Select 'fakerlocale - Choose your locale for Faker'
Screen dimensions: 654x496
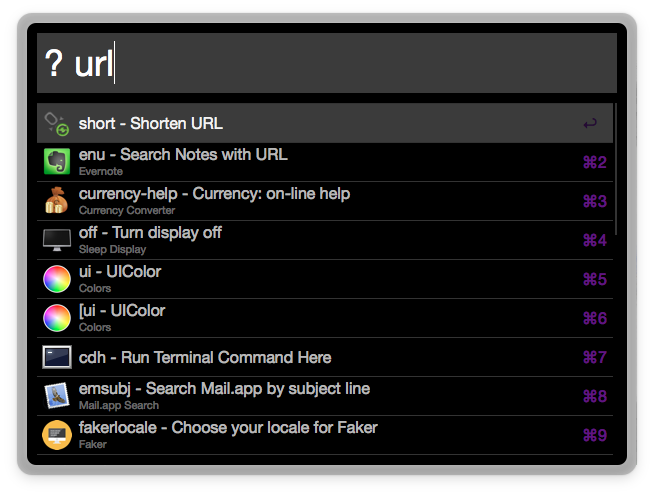228,428
